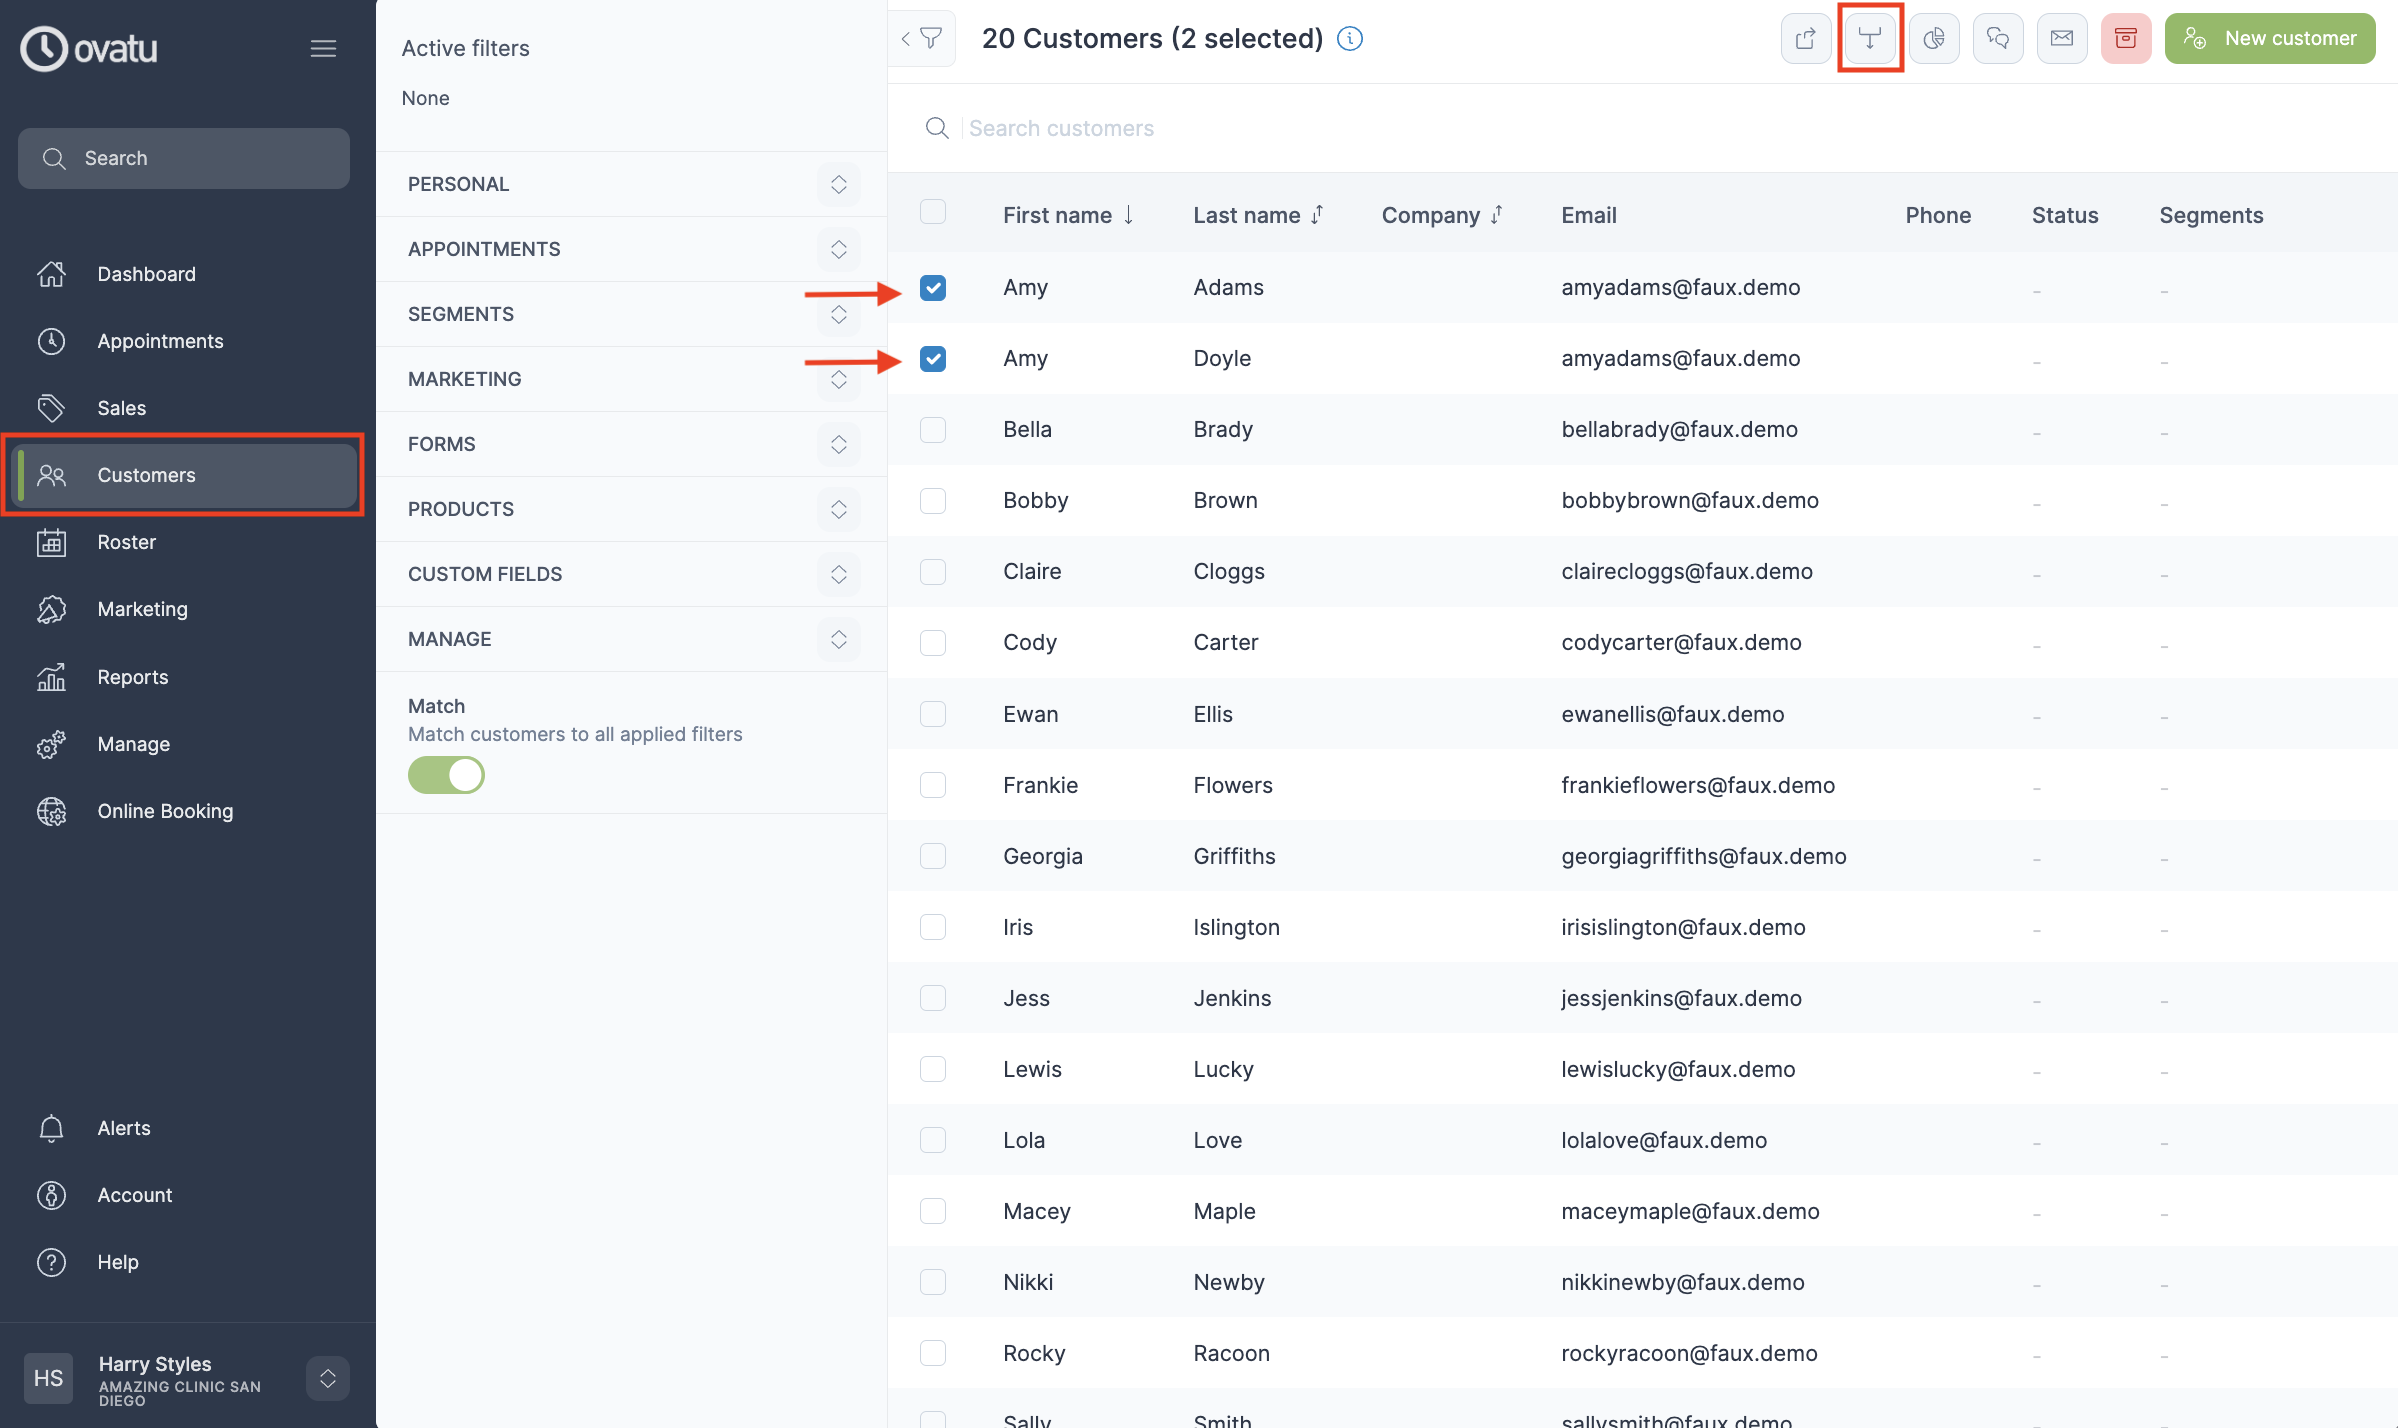
Task: Open the Harry Styles account switcher chevron
Action: [x=328, y=1378]
